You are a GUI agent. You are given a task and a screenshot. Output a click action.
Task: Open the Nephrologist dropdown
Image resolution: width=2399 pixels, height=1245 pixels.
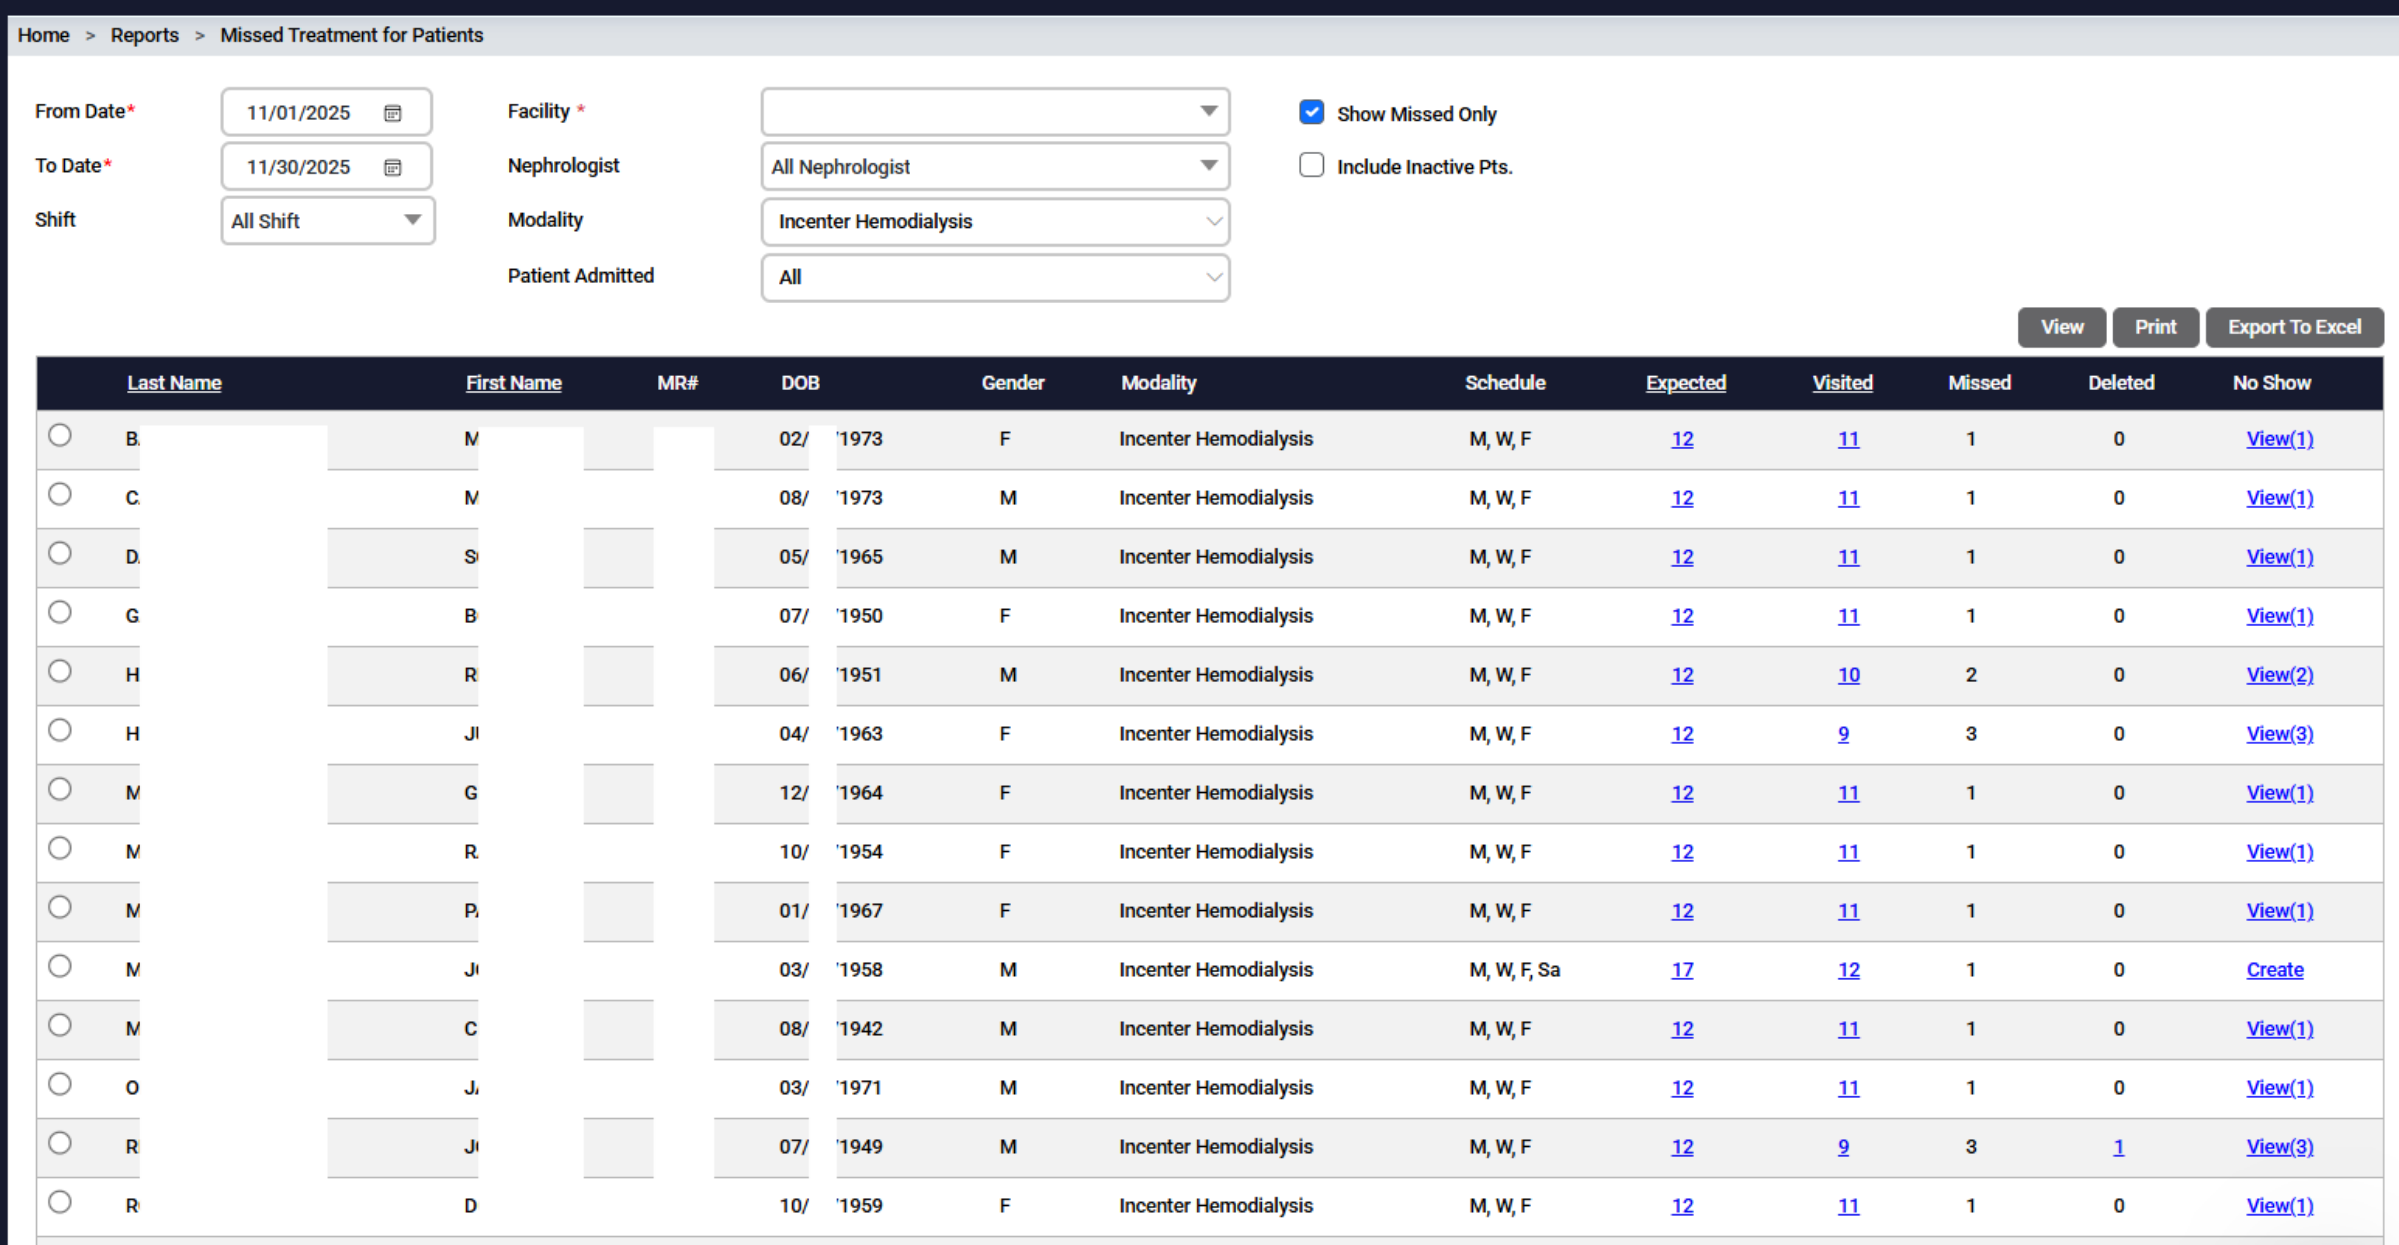[x=995, y=167]
